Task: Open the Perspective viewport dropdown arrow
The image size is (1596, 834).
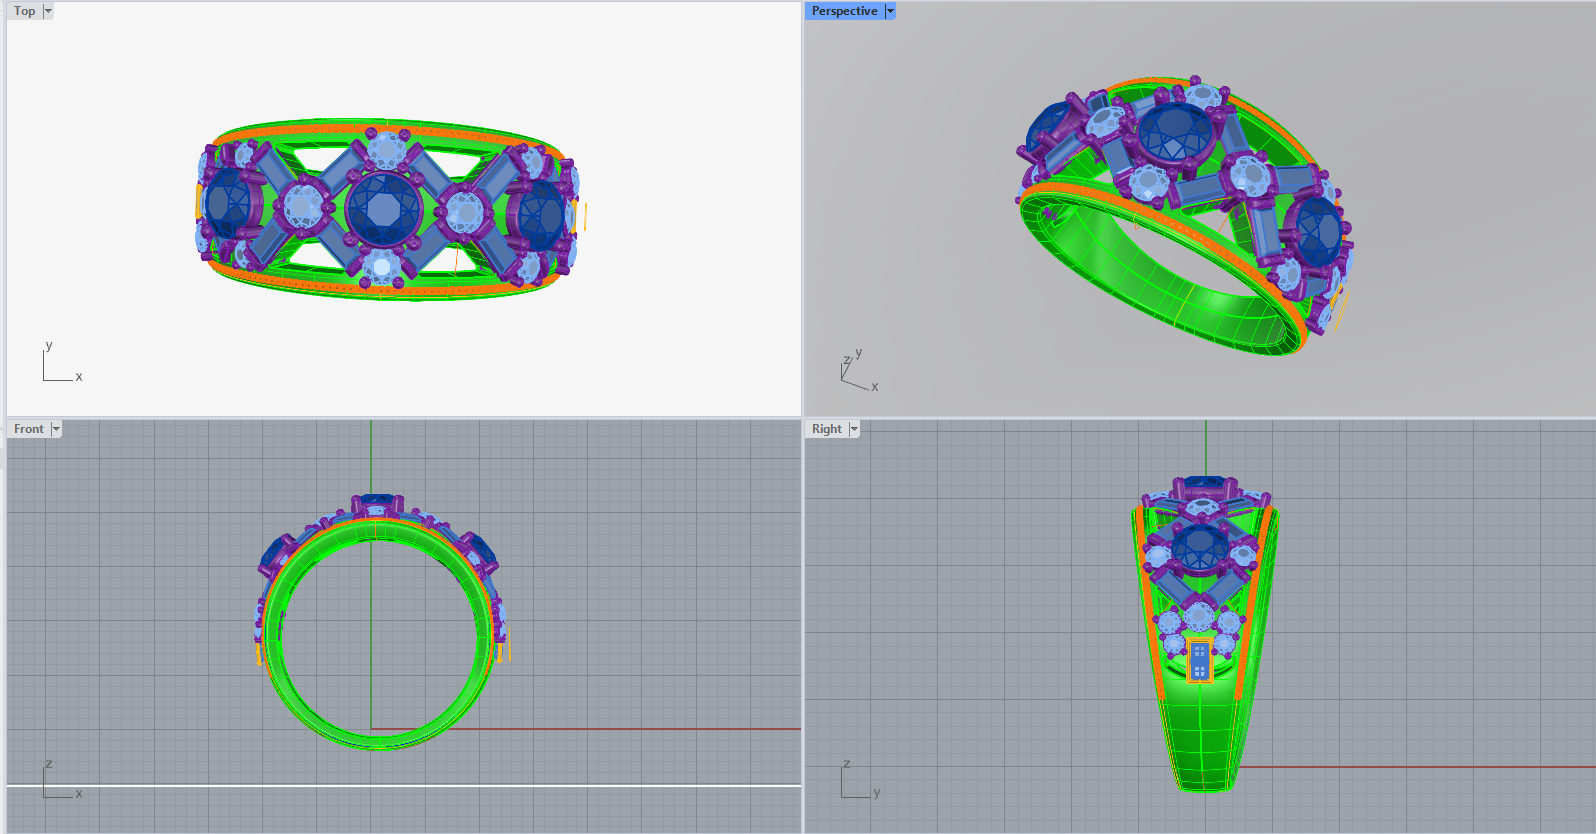Action: click(x=890, y=11)
